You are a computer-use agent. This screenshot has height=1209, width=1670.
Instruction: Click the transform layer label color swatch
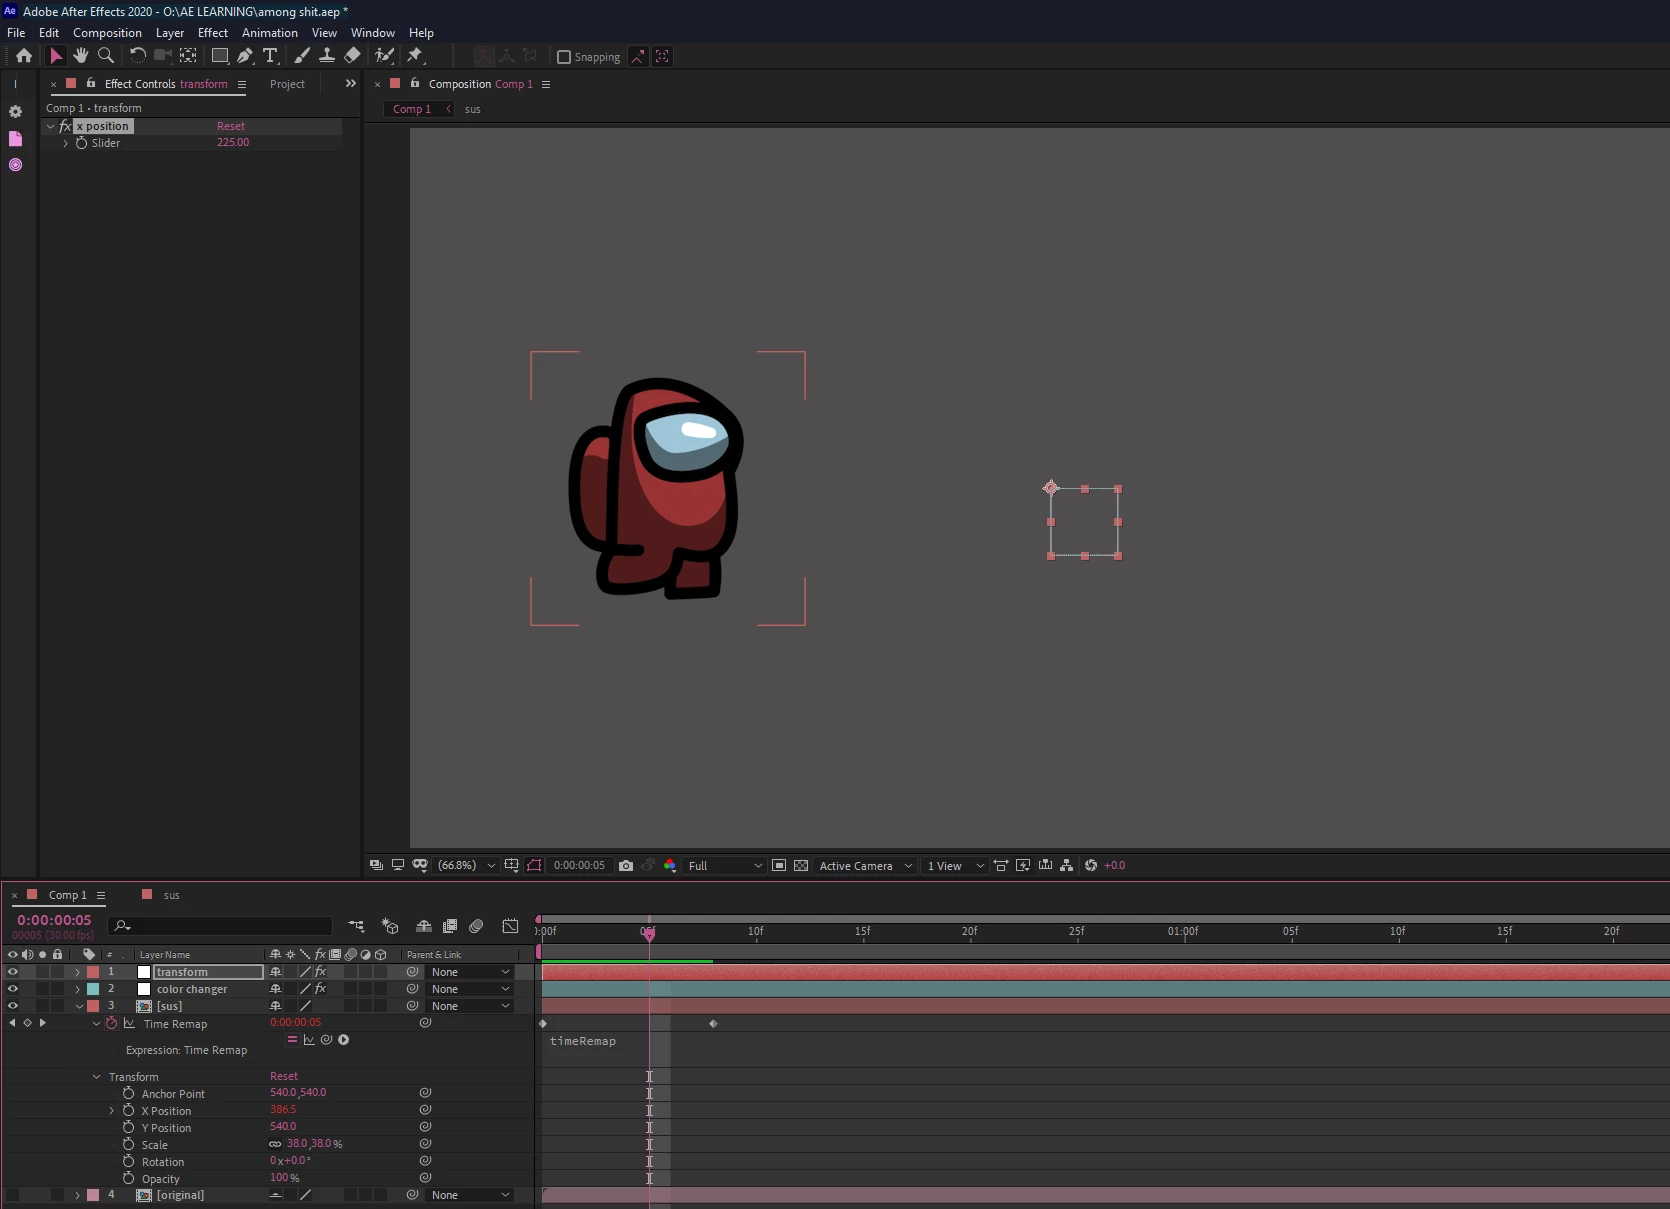[x=93, y=972]
